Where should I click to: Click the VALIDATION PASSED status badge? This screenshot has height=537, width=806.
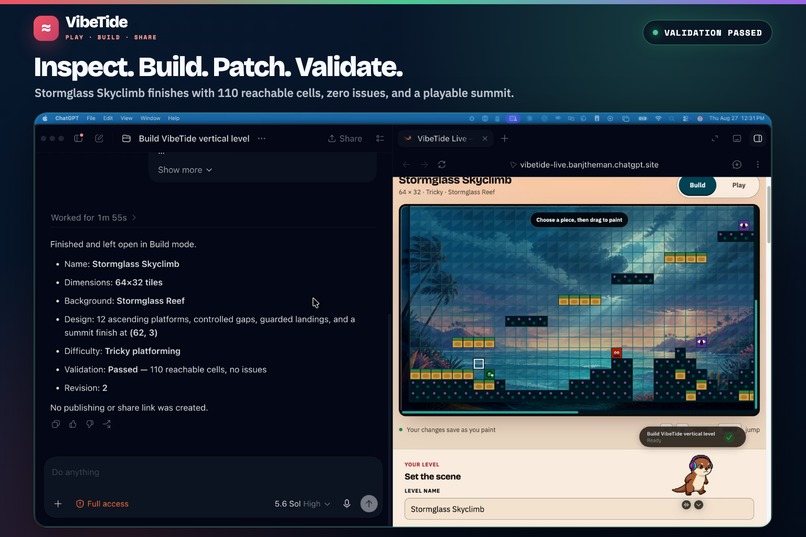(707, 32)
